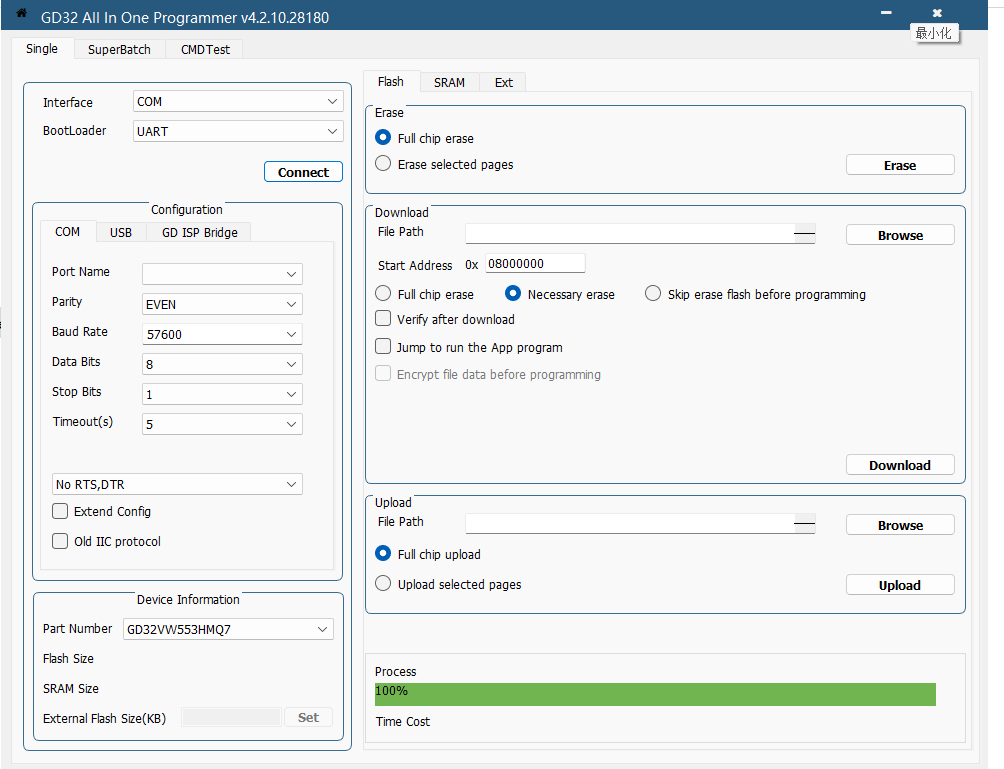Click the home icon in title bar
Viewport: 1004px width, 769px height.
click(x=21, y=14)
